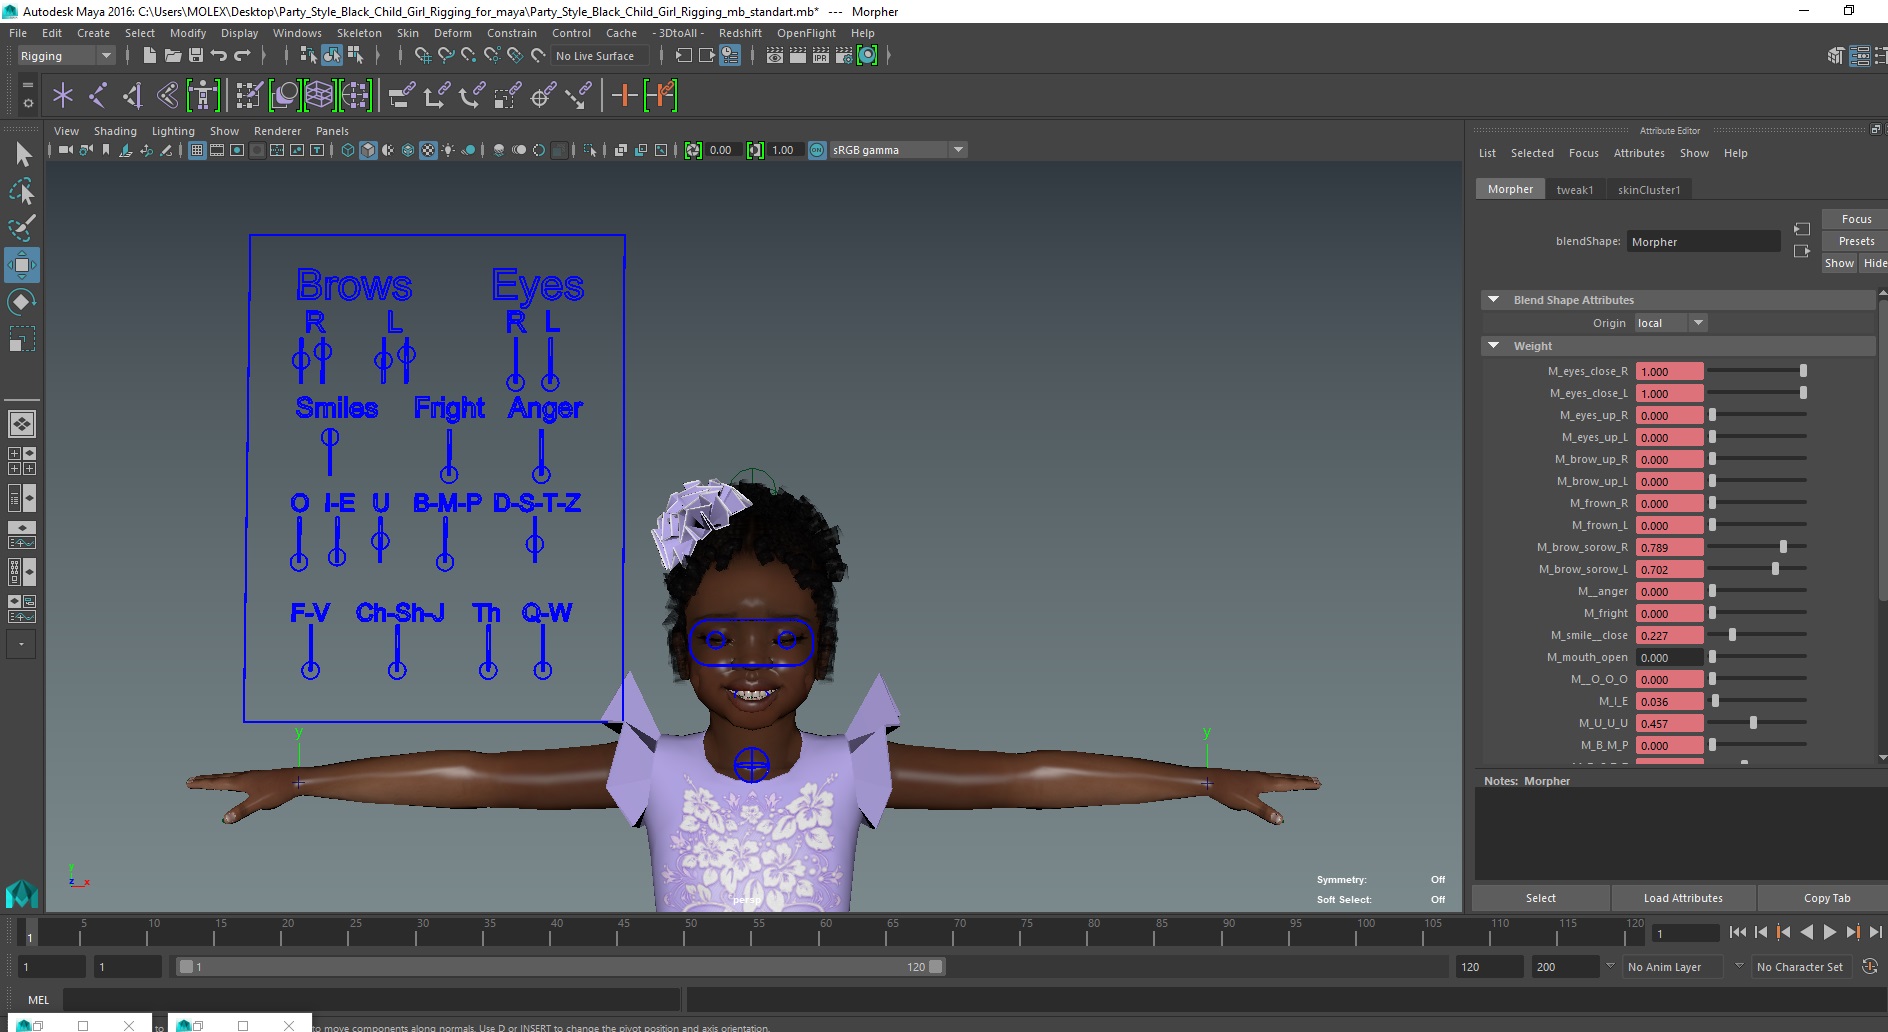Click the Set Driven Key shelf icon
The width and height of the screenshot is (1888, 1032).
[660, 96]
